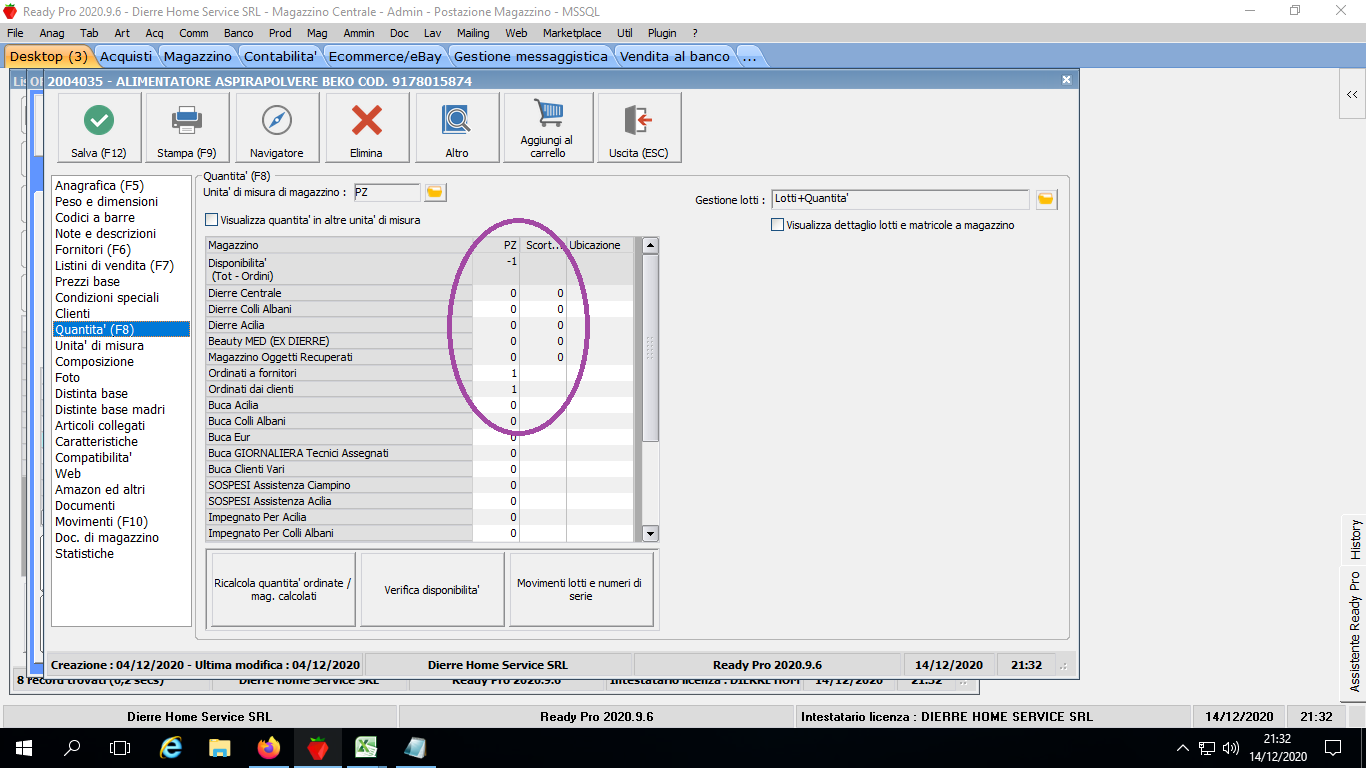Click Aggiungi al carrello cart button
The image size is (1366, 768).
[548, 127]
